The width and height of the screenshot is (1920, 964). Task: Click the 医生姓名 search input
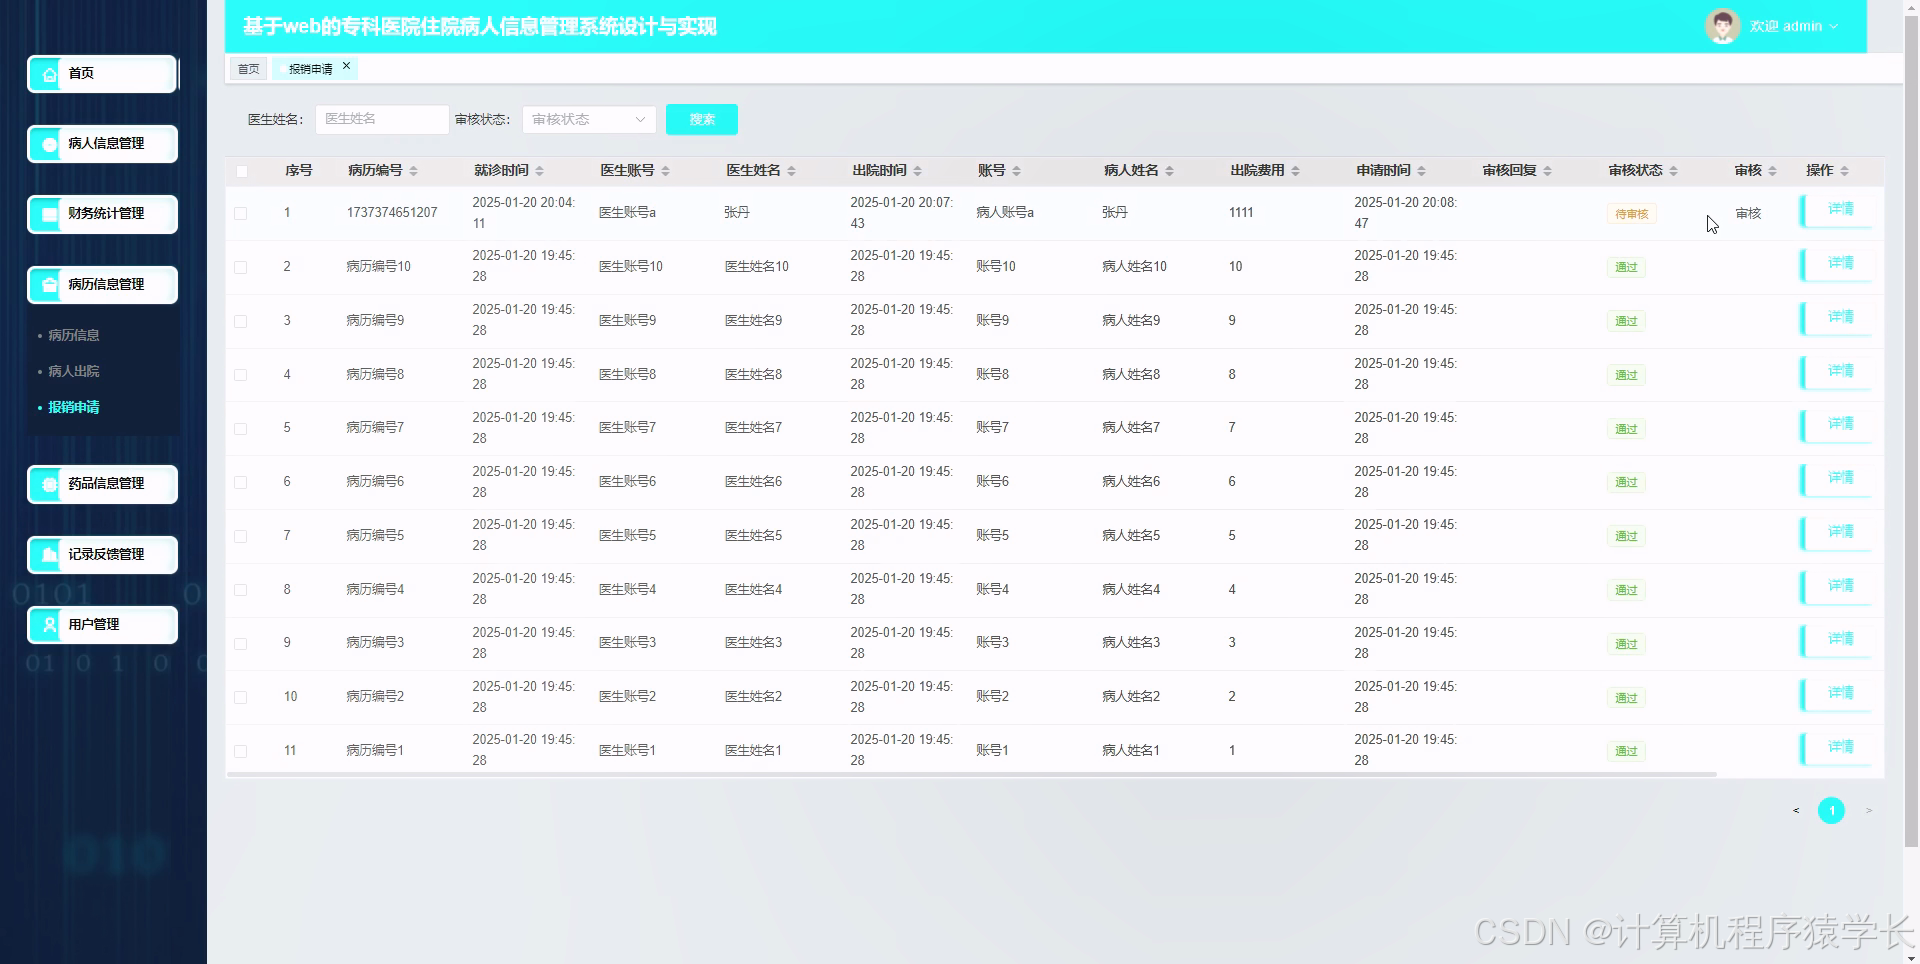[x=382, y=119]
